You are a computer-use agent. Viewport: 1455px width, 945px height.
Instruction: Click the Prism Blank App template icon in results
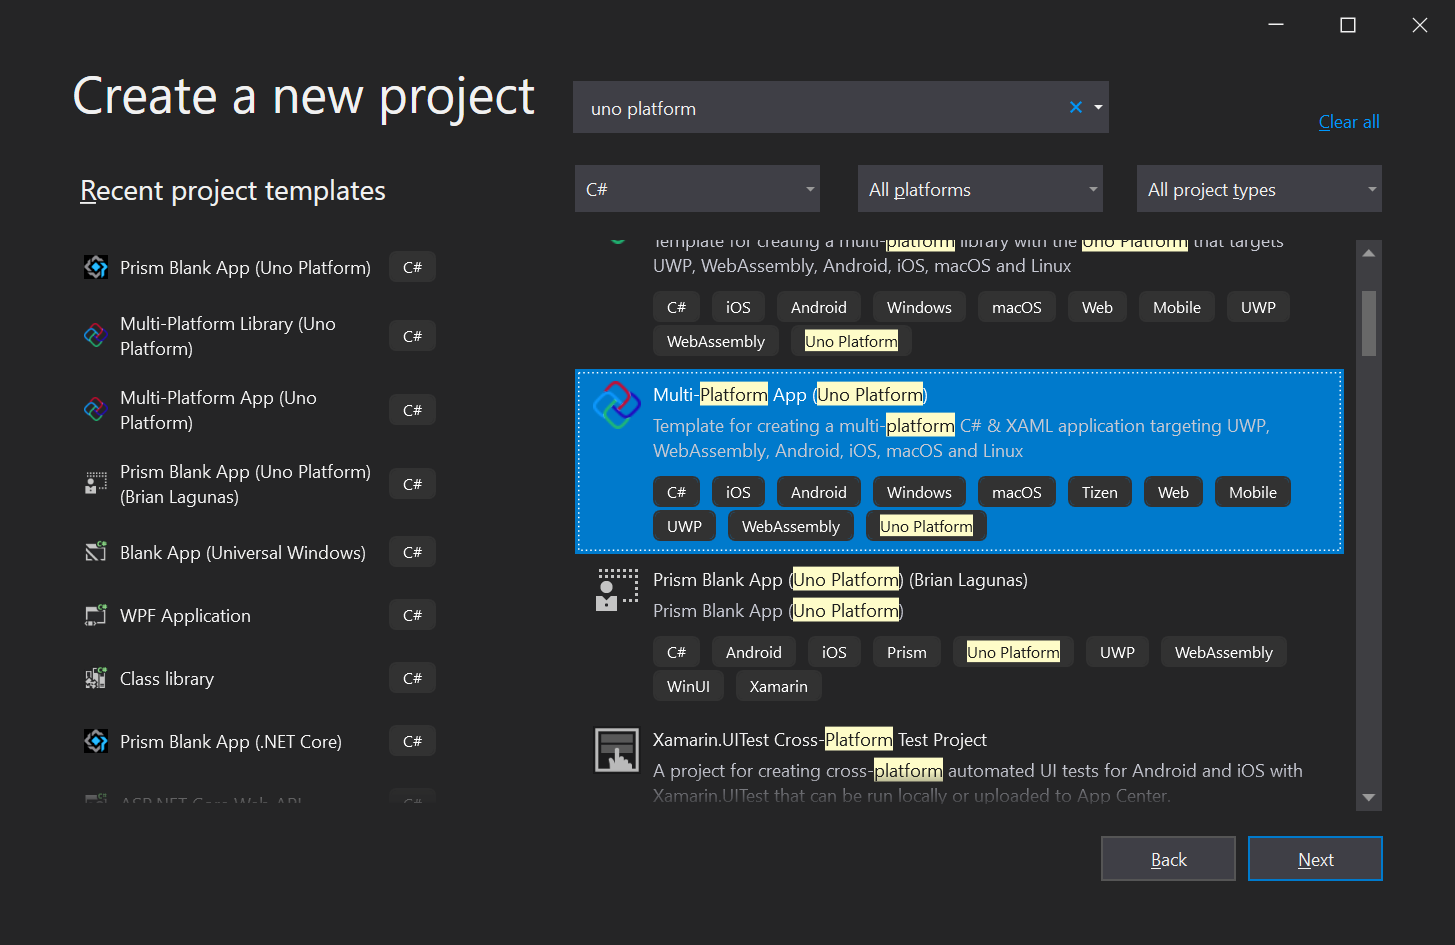coord(617,590)
